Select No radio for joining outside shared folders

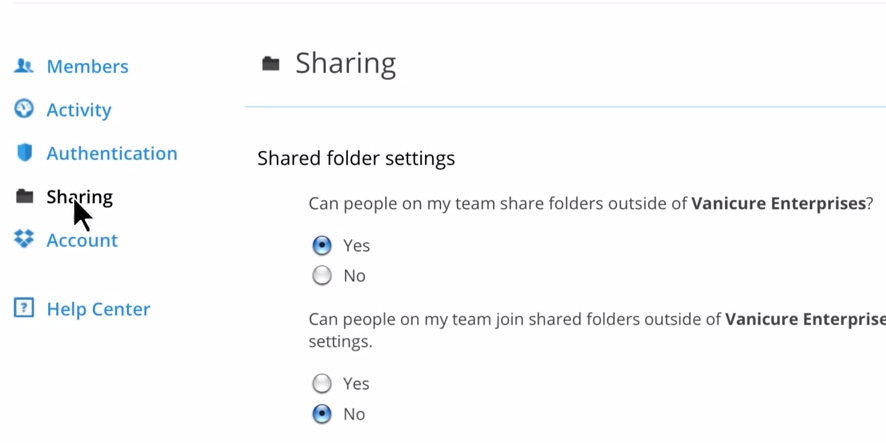click(322, 413)
